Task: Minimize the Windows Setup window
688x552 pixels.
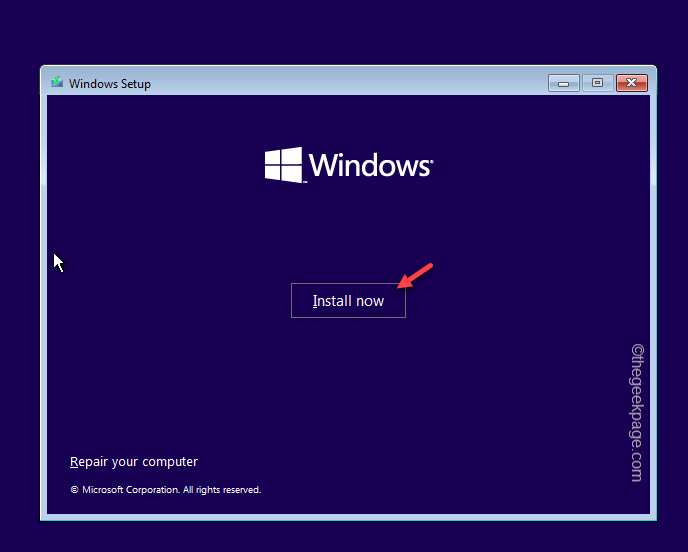Action: click(564, 83)
